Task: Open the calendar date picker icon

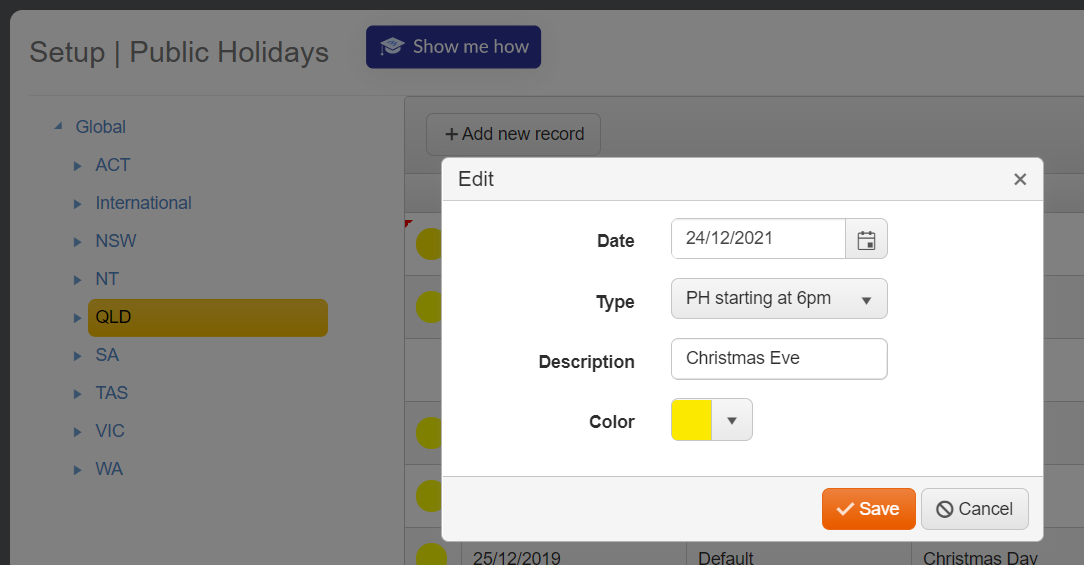Action: click(x=866, y=240)
